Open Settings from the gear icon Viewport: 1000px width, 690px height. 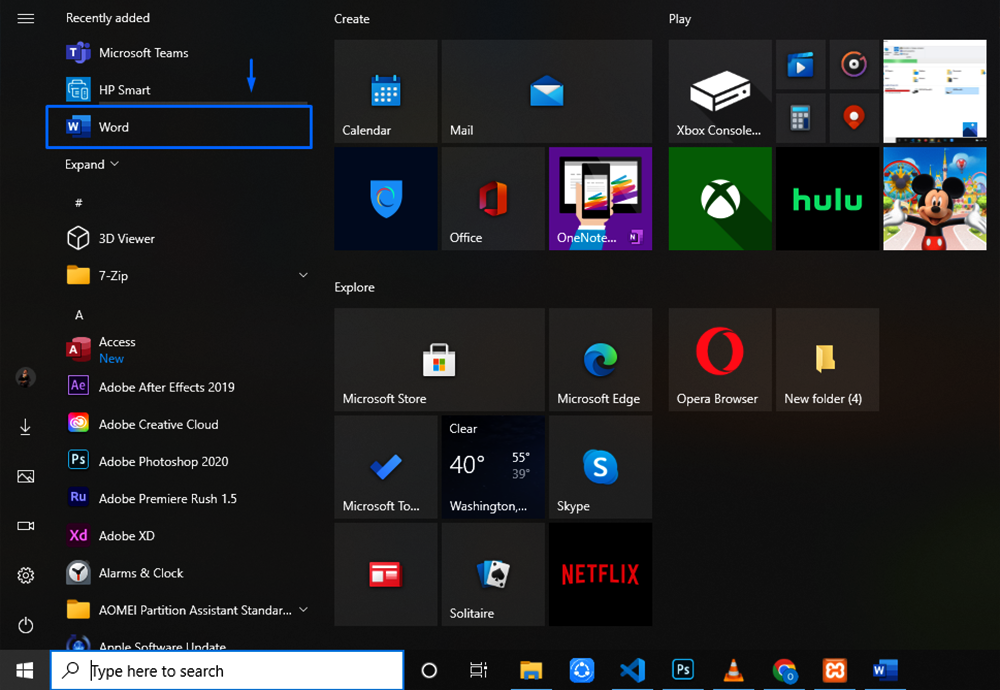coord(26,575)
